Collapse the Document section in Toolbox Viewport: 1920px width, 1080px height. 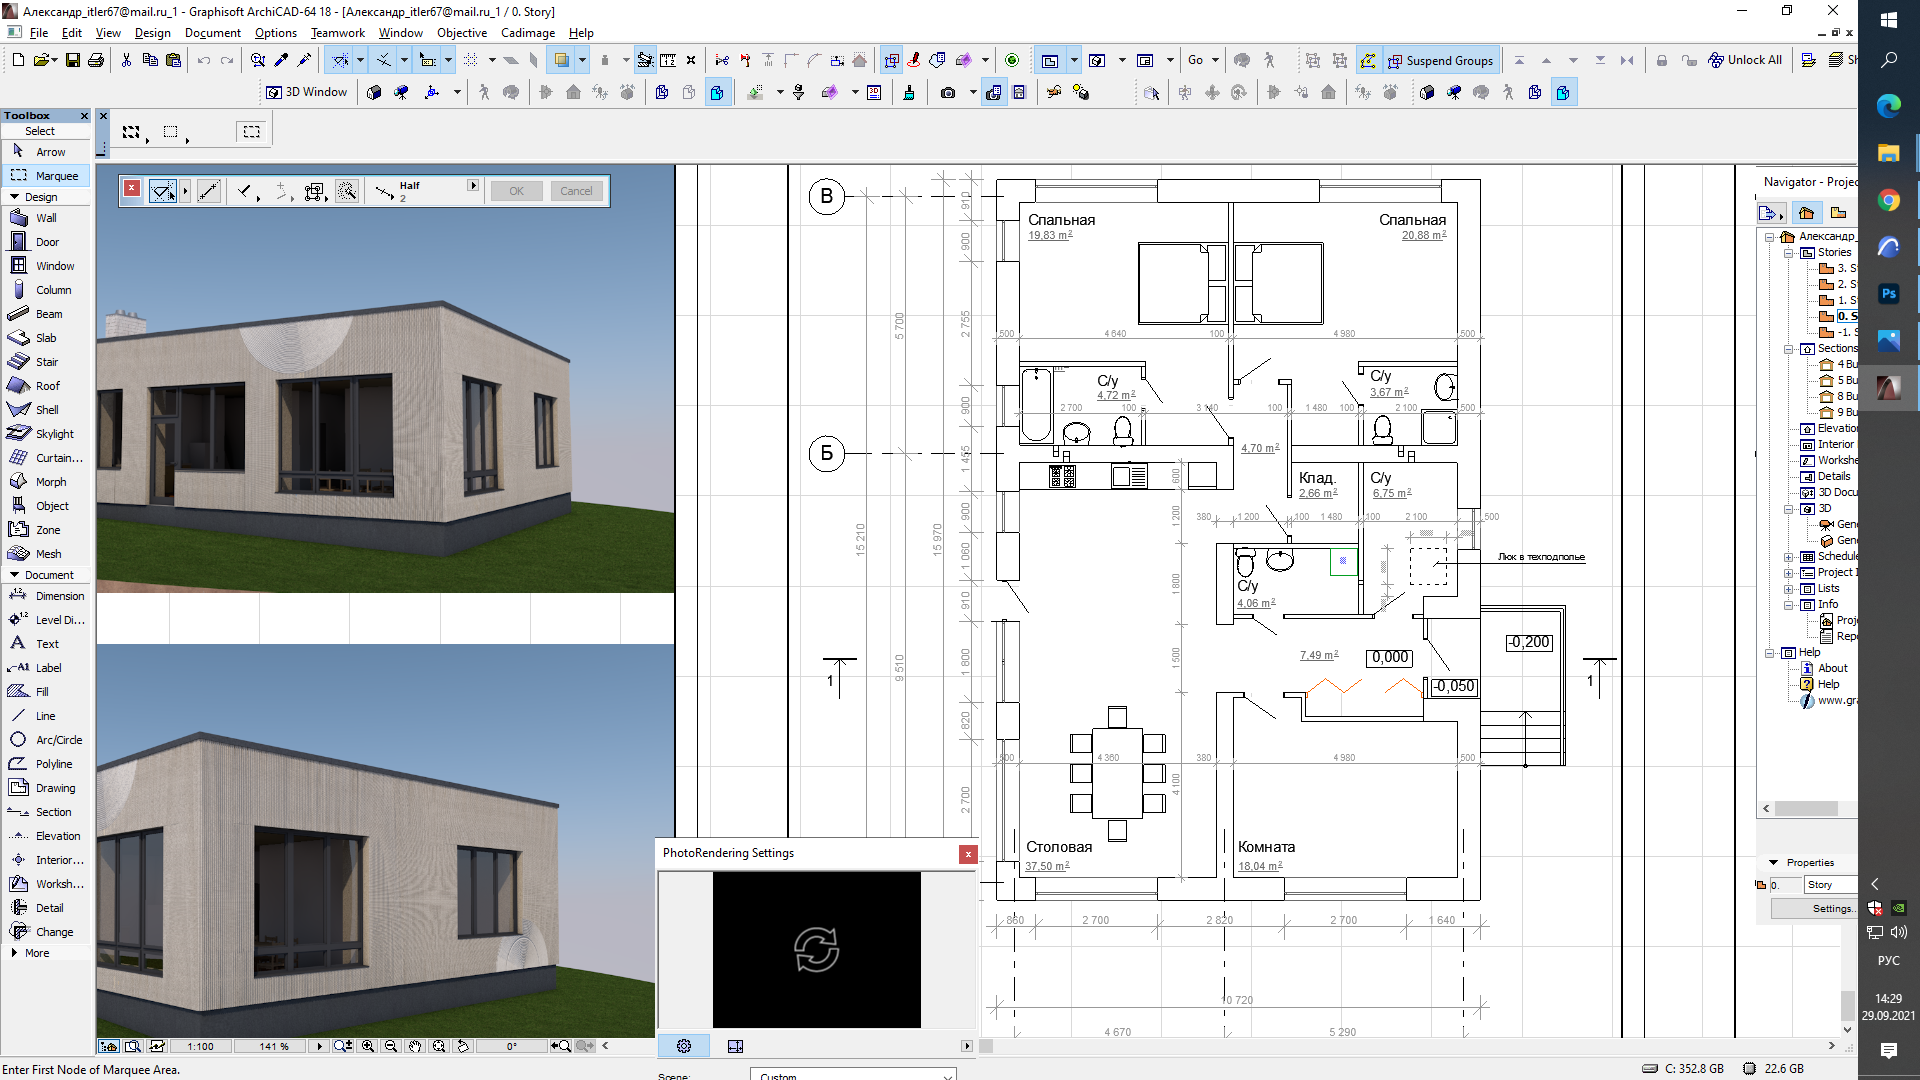[x=15, y=575]
